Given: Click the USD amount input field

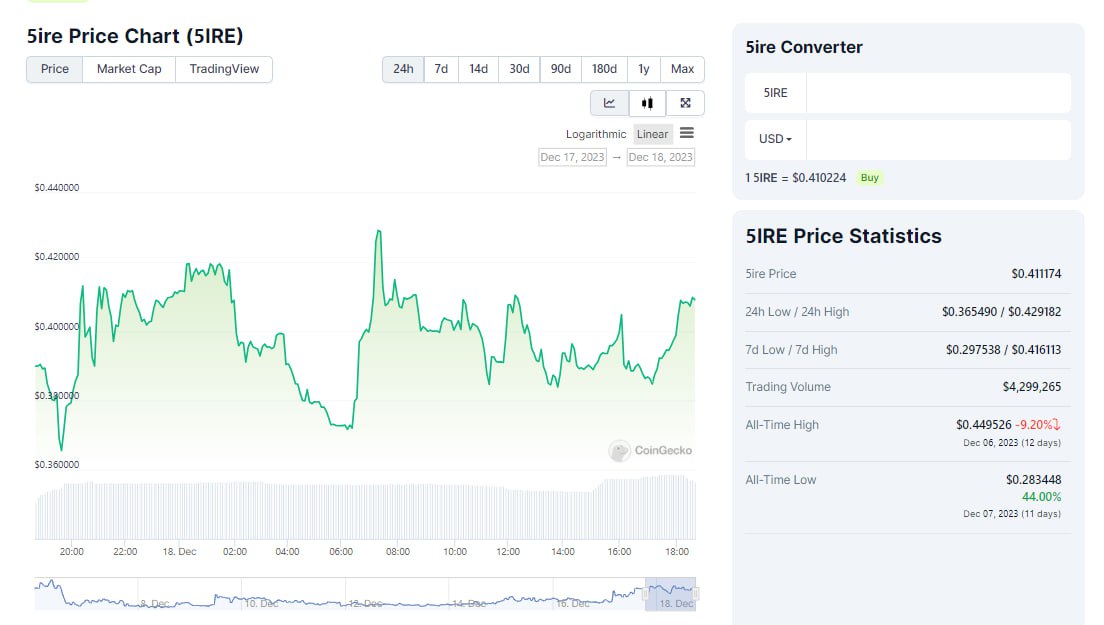Looking at the screenshot, I should pyautogui.click(x=937, y=140).
